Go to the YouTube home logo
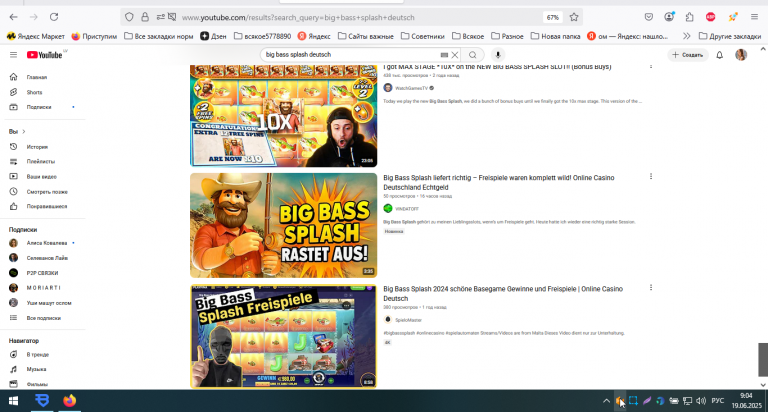This screenshot has width=768, height=412. pyautogui.click(x=45, y=55)
